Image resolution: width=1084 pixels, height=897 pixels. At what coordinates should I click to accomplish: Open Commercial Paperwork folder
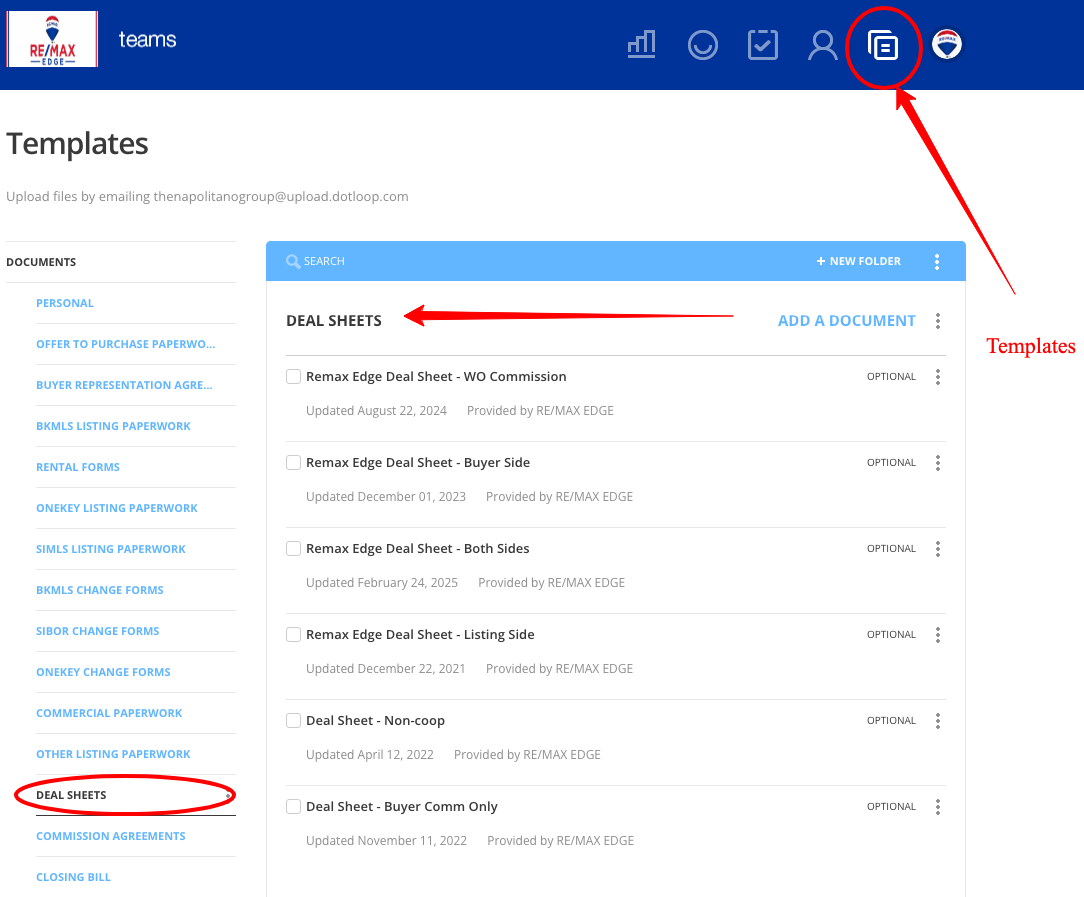tap(109, 713)
